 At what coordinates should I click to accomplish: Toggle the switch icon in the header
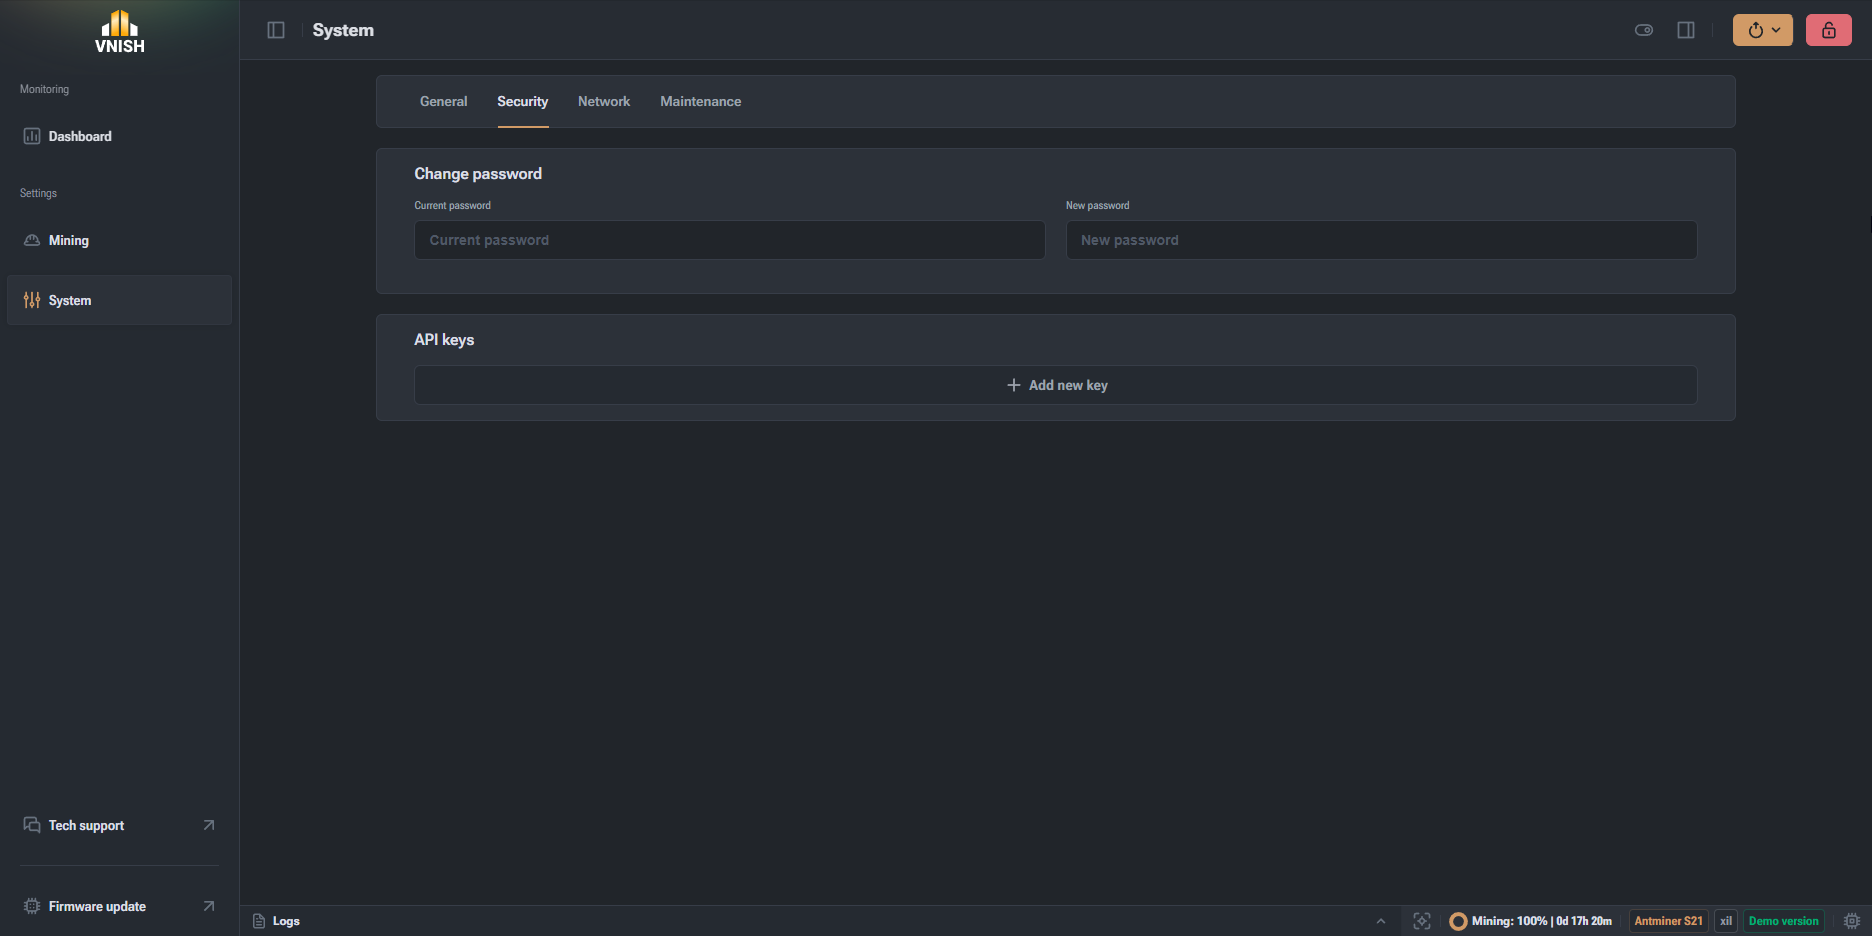pos(1644,30)
